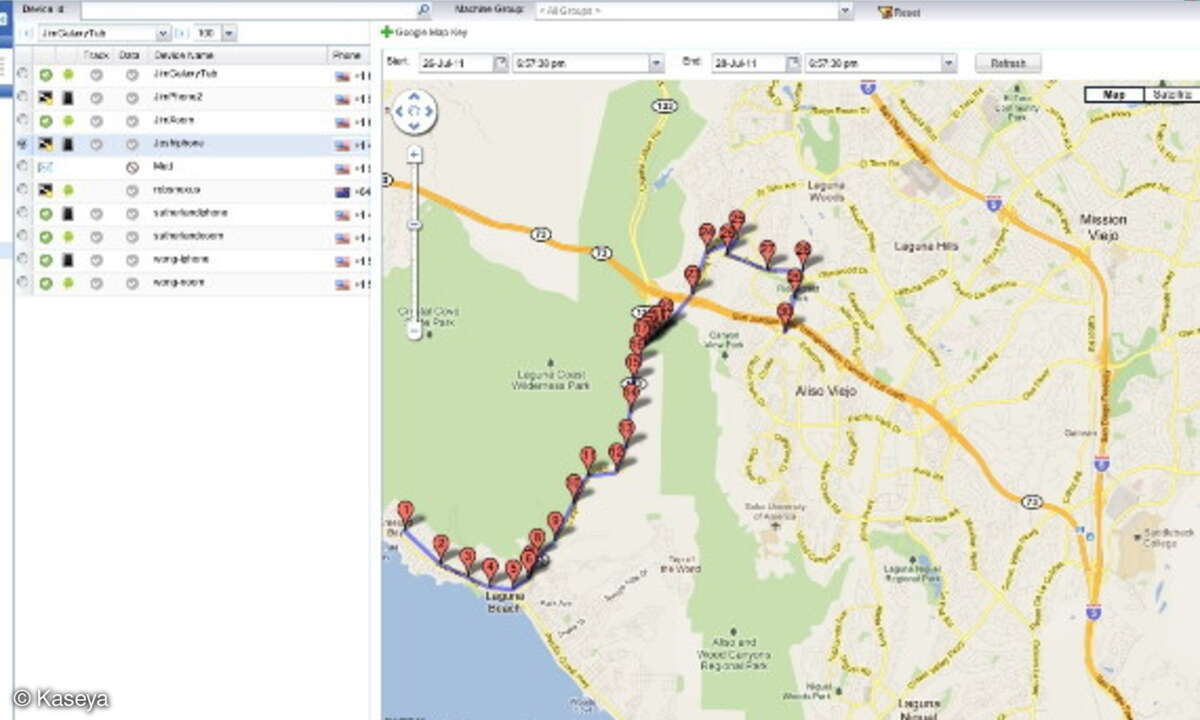Click the Data column header

click(x=131, y=55)
